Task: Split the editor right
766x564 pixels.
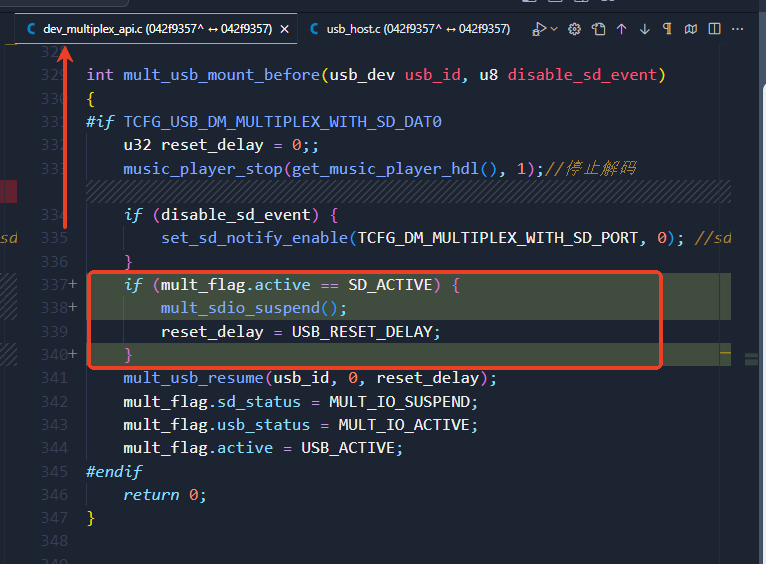Action: tap(714, 29)
